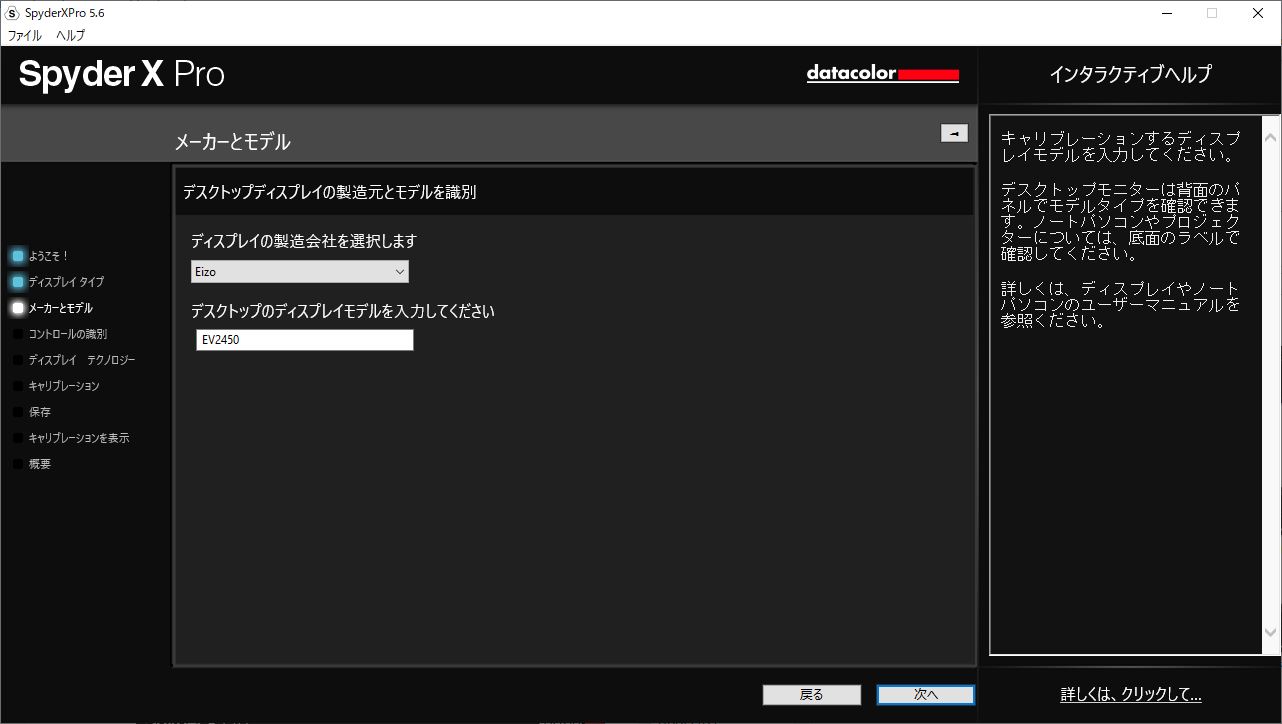Click the インタラクティブヘルプ panel heading
1282x724 pixels.
click(1130, 74)
